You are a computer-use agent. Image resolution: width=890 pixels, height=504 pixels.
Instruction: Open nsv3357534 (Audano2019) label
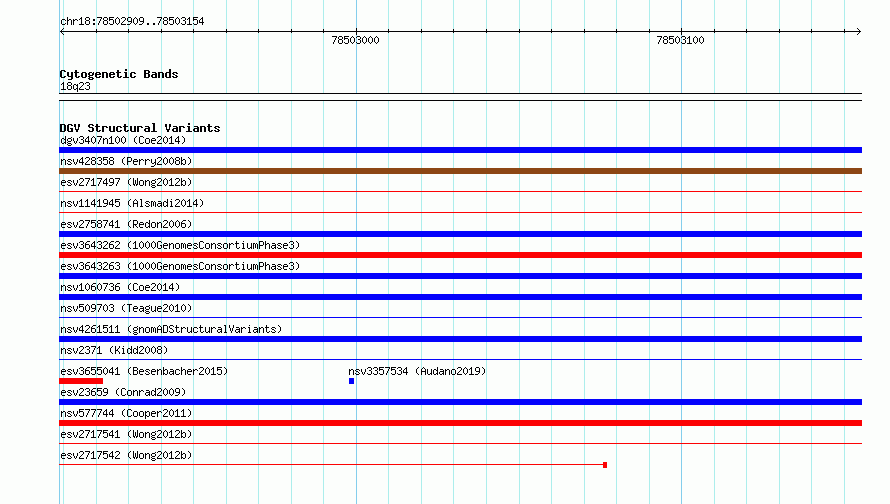pos(417,371)
